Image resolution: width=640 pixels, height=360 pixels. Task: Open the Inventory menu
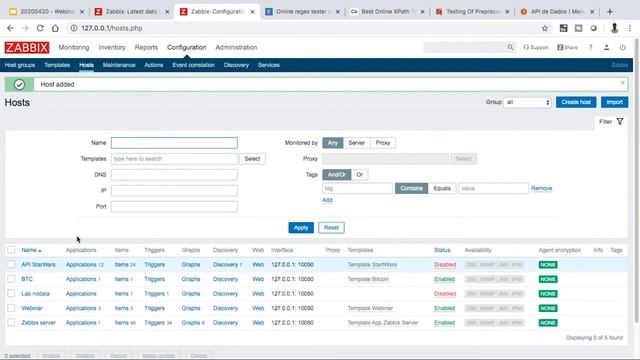[x=112, y=47]
